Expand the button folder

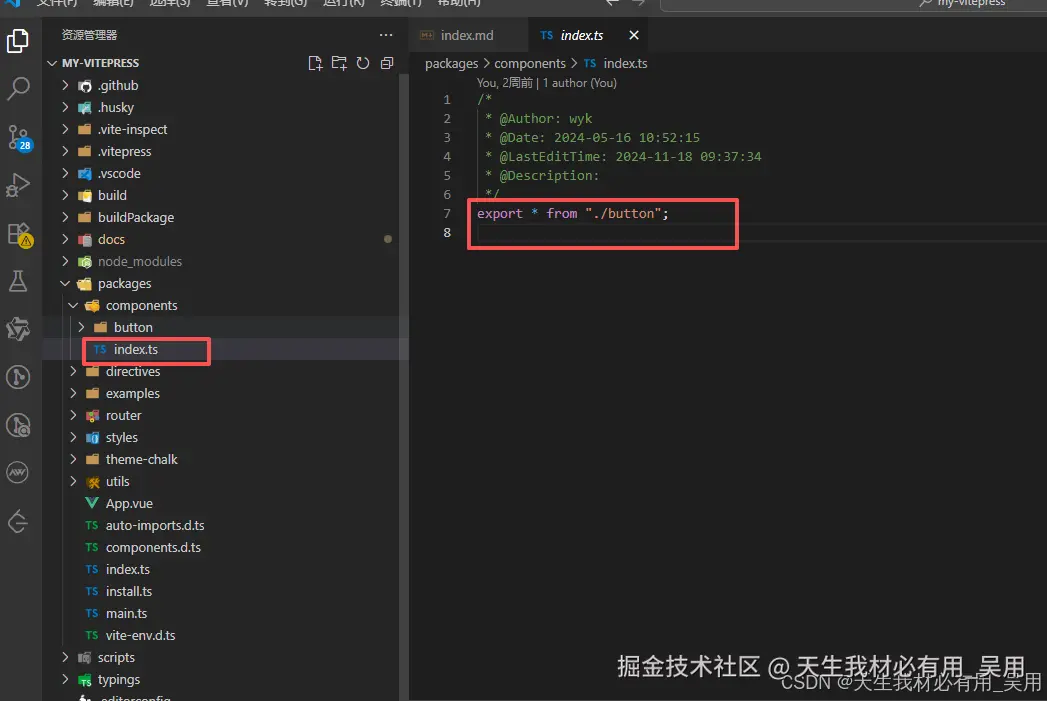[x=81, y=327]
